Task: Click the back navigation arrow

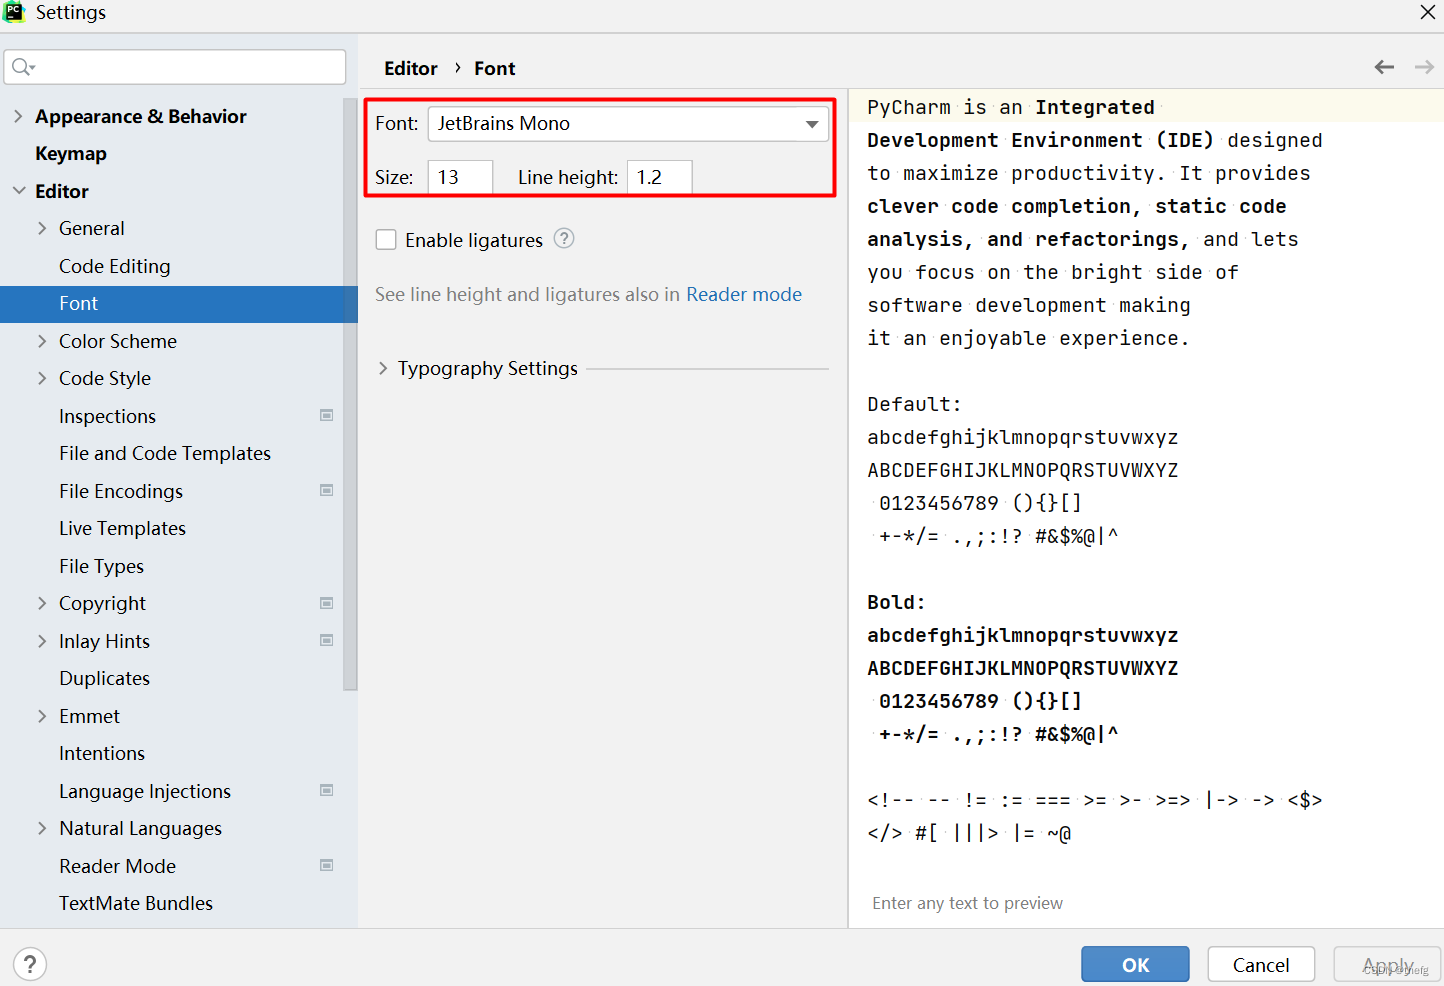Action: click(1384, 67)
